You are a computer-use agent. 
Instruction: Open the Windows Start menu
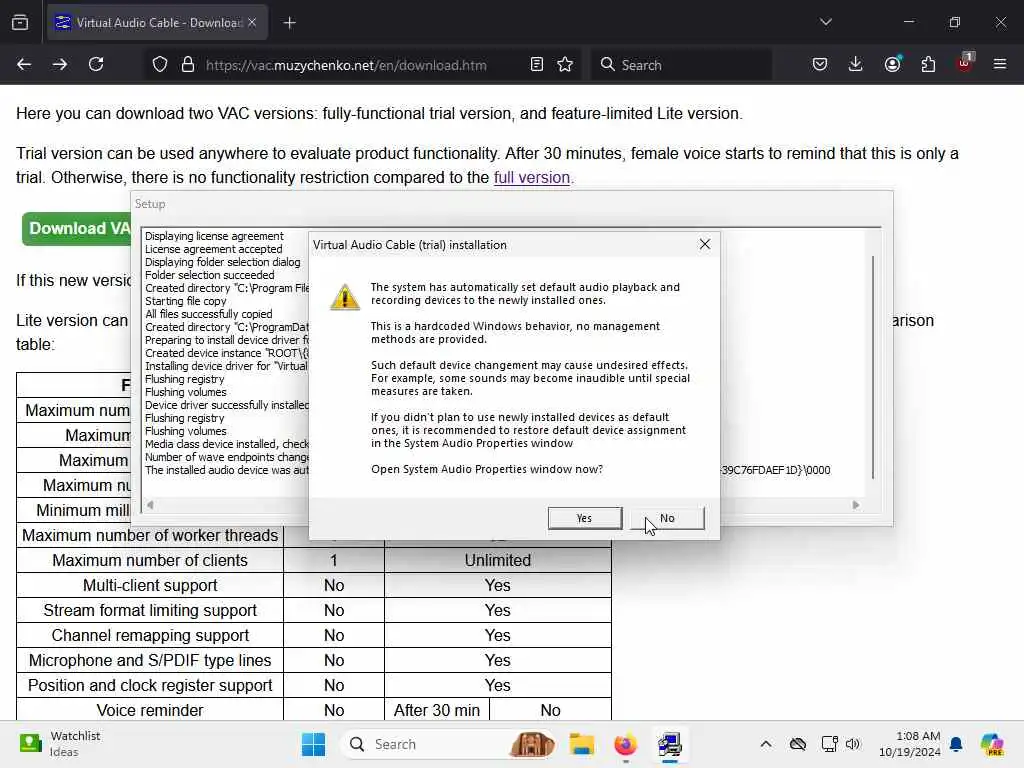point(313,744)
